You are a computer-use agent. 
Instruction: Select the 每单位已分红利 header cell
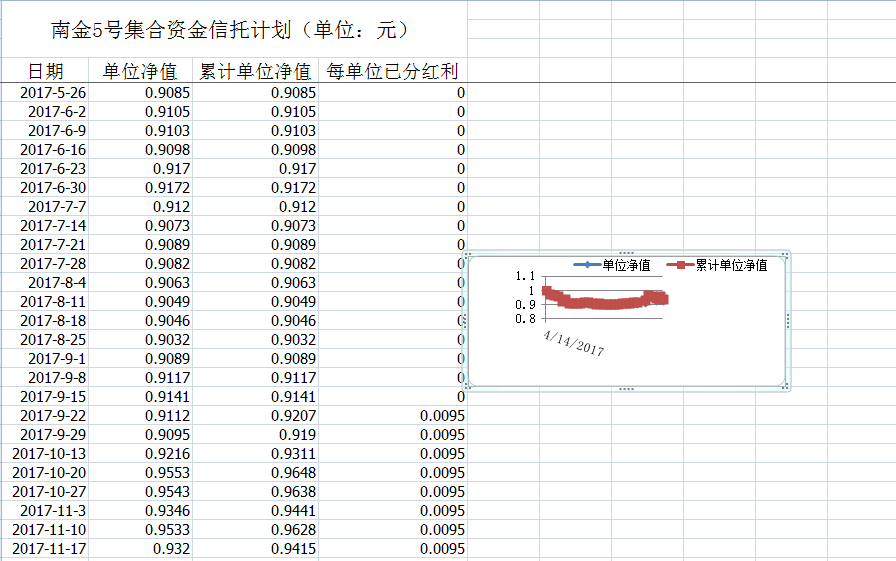pos(393,71)
